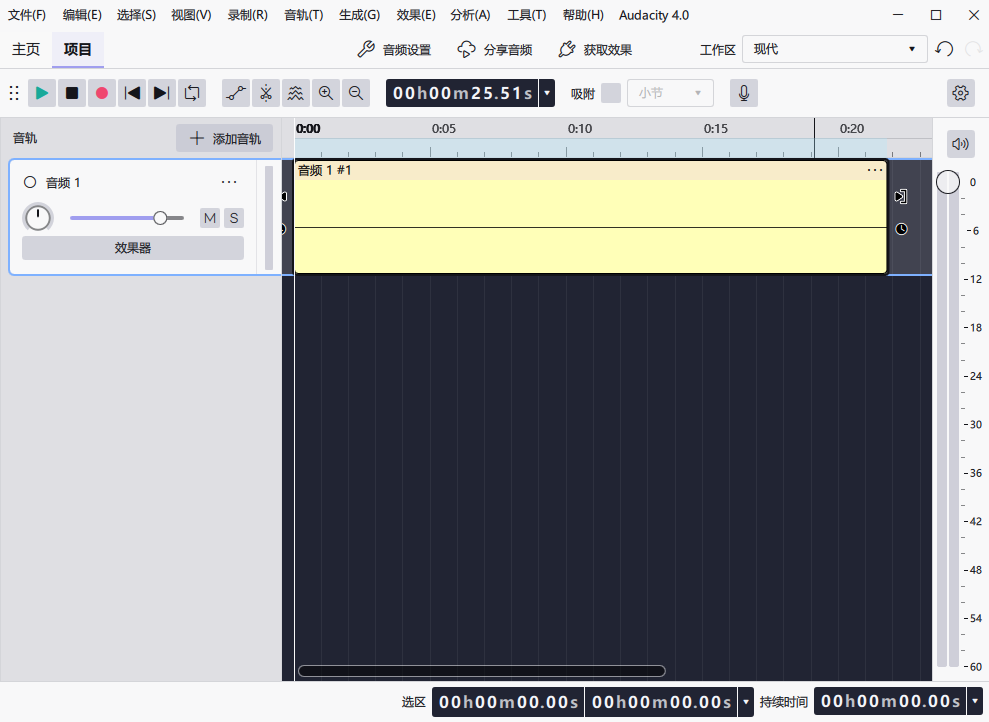Toggle the 吸附 snap checkbox
Screen dimensions: 989x722
click(611, 93)
